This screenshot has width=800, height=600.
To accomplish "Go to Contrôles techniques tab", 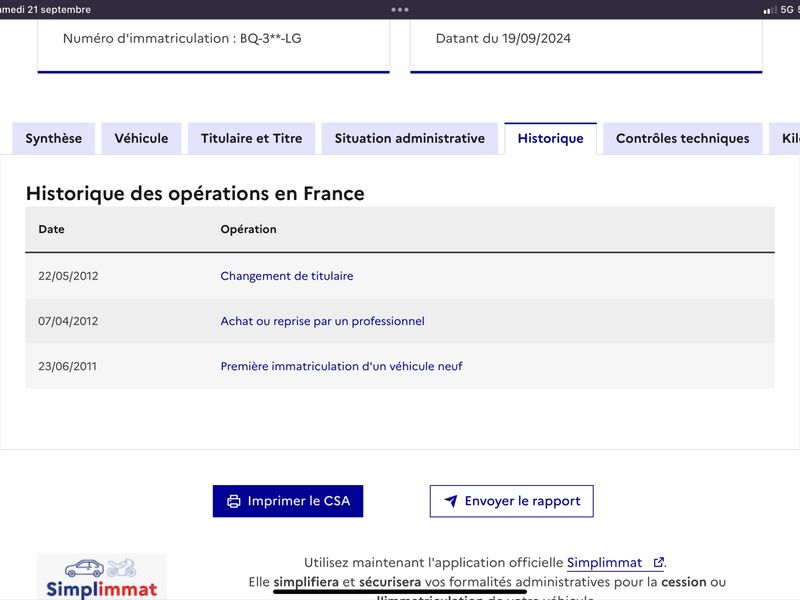I will [683, 138].
